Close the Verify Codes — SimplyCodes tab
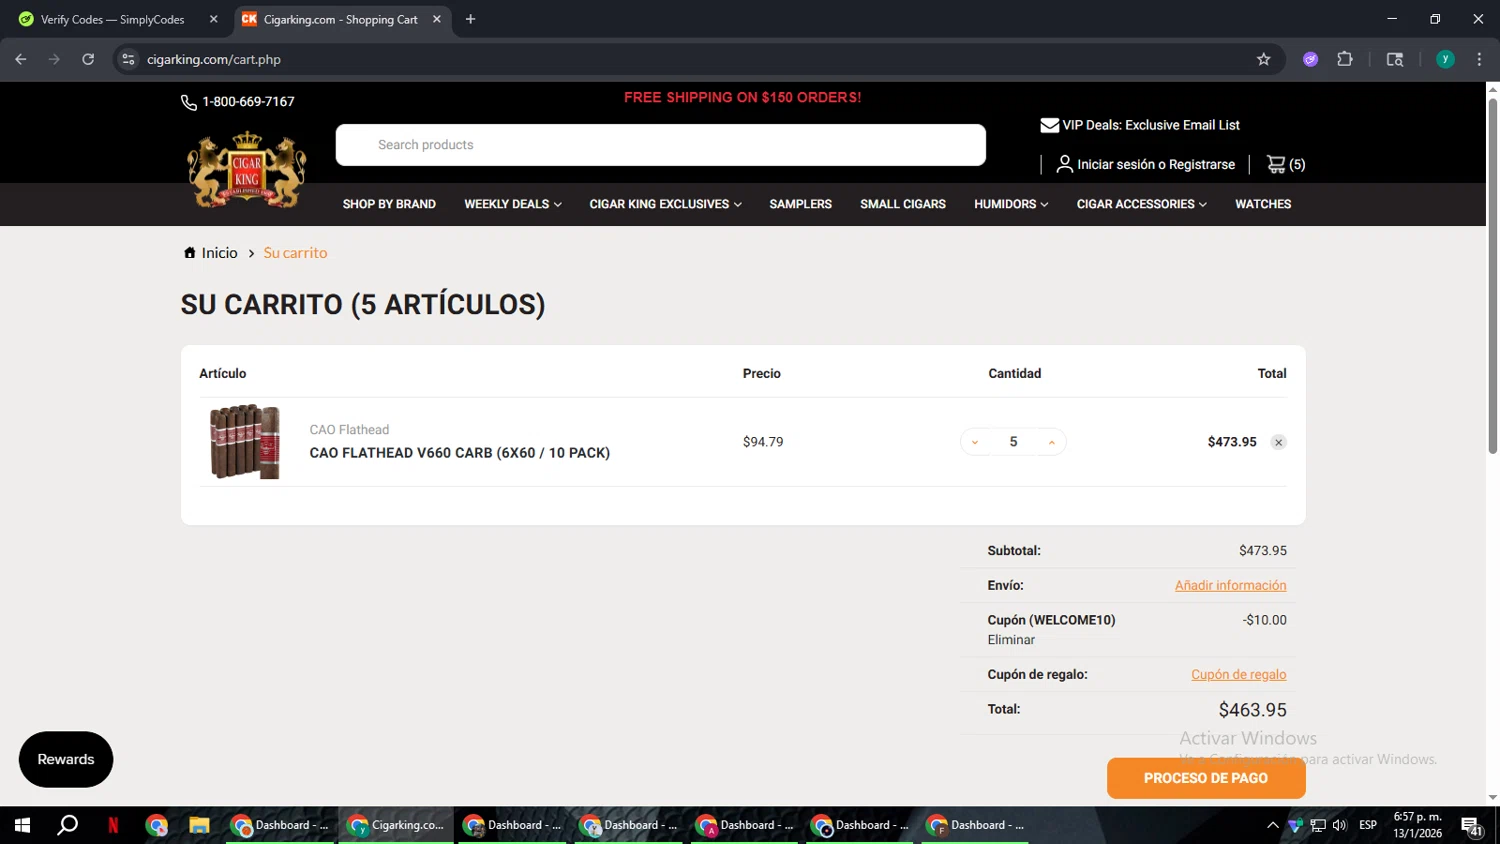Screen dimensions: 1500x844 tap(213, 19)
